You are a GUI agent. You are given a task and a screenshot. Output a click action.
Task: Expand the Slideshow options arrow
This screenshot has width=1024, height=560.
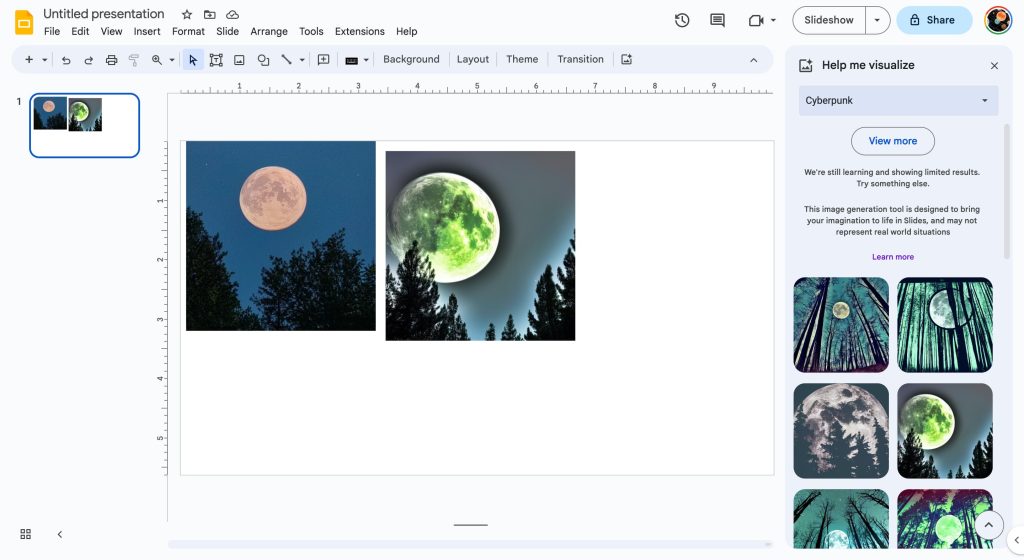coord(877,20)
